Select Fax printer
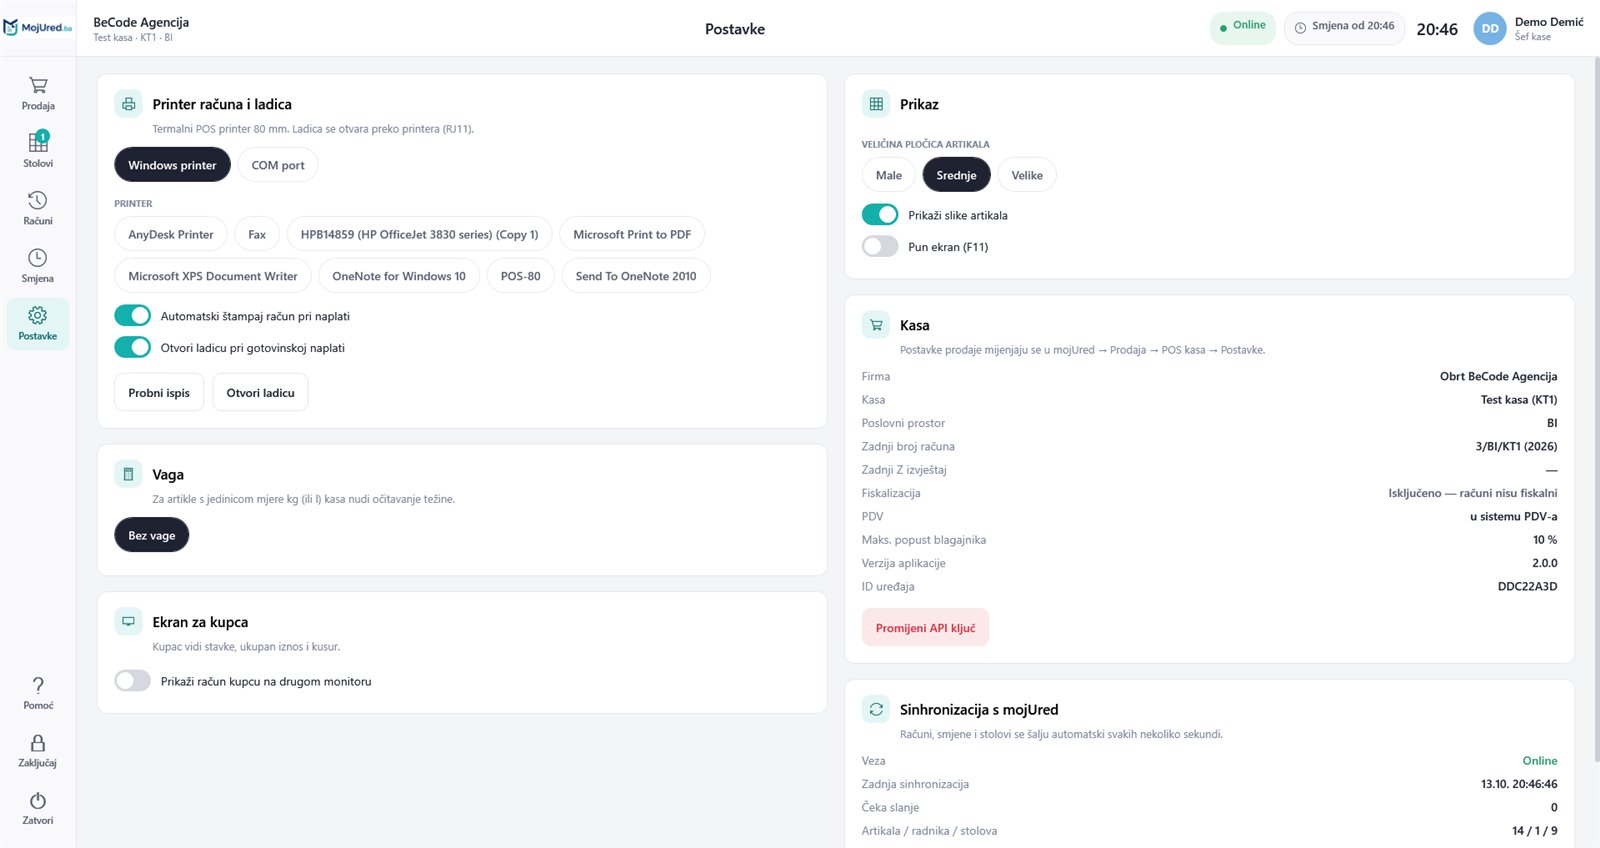This screenshot has height=848, width=1600. (x=257, y=235)
